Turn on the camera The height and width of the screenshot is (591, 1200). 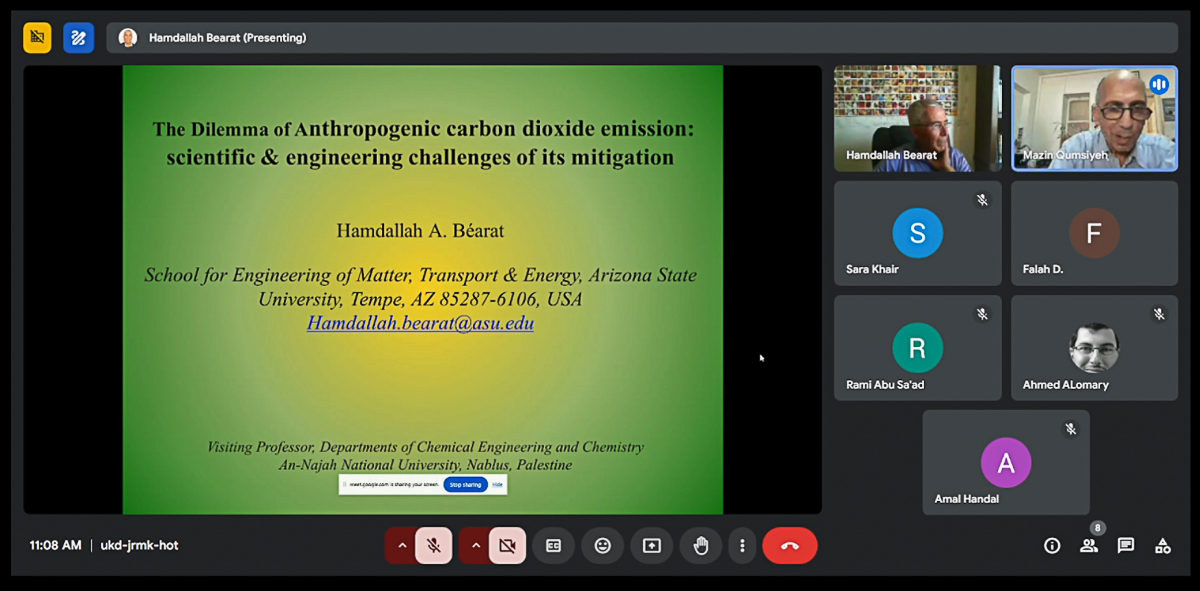point(507,546)
